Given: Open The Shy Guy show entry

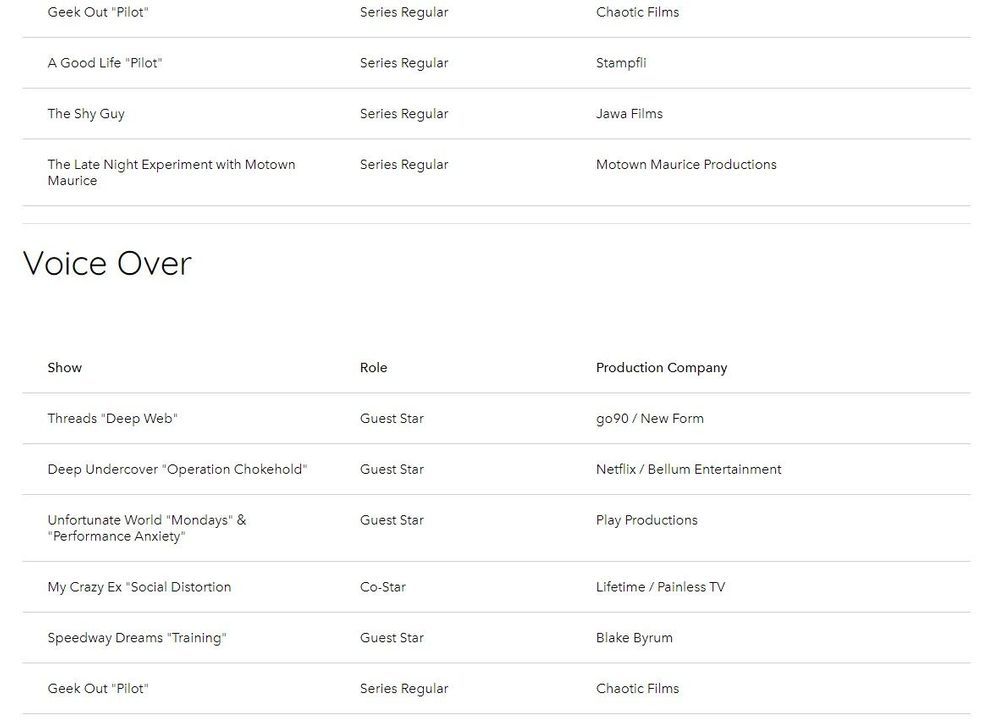Looking at the screenshot, I should click(x=86, y=114).
